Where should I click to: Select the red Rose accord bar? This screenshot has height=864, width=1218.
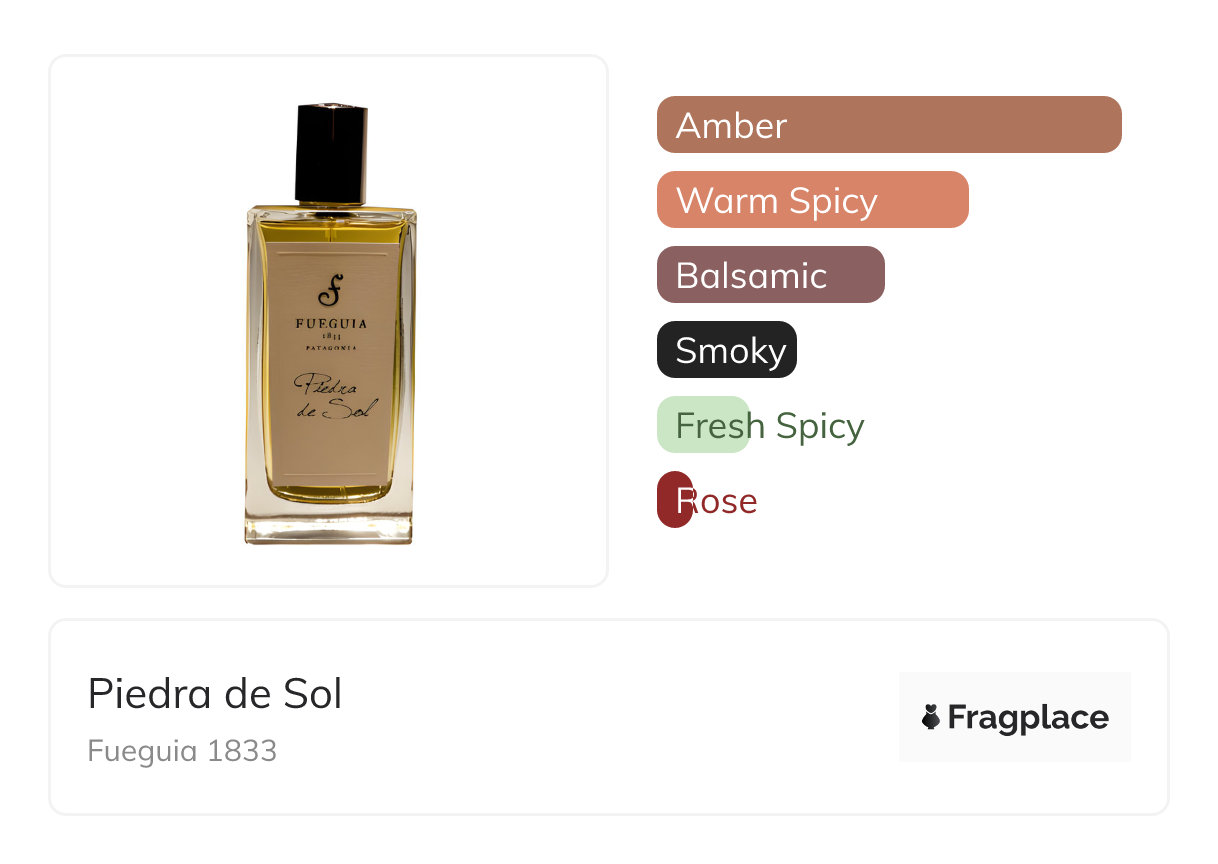[675, 500]
